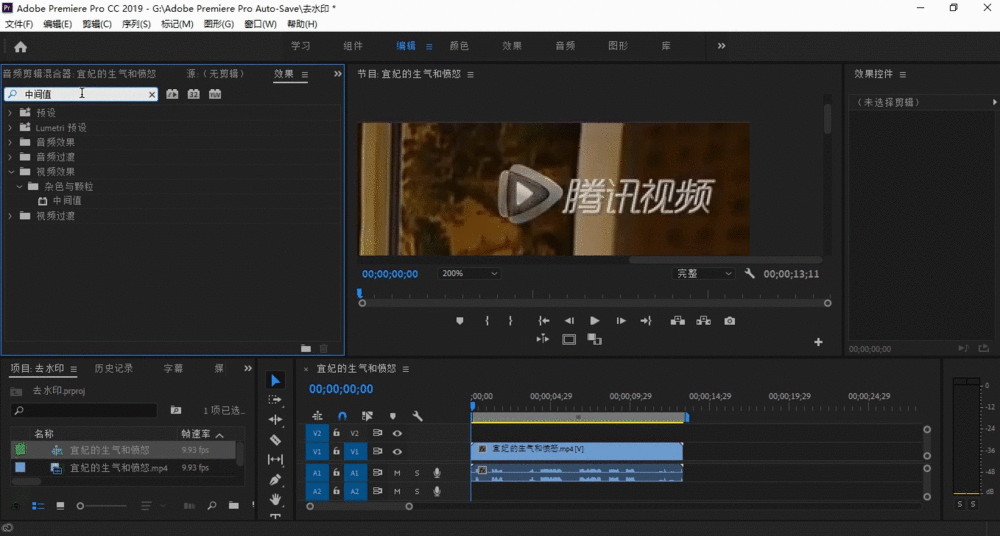Click the 名称 column header
1000x536 pixels.
44,434
